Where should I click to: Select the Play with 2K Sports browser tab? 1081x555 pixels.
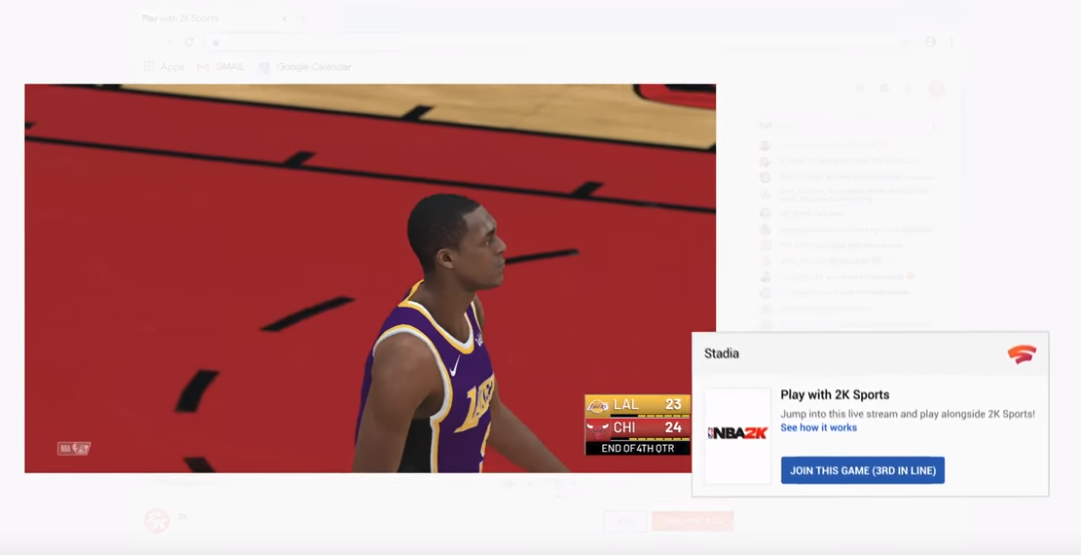coord(214,18)
